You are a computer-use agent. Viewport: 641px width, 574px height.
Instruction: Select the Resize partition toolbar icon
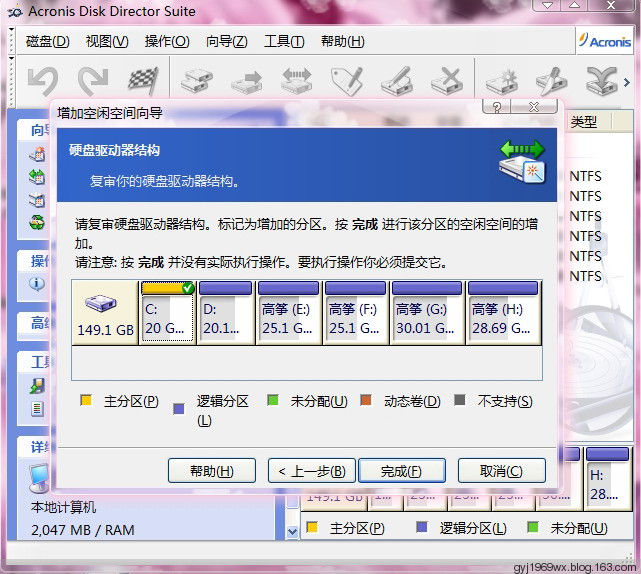tap(297, 80)
